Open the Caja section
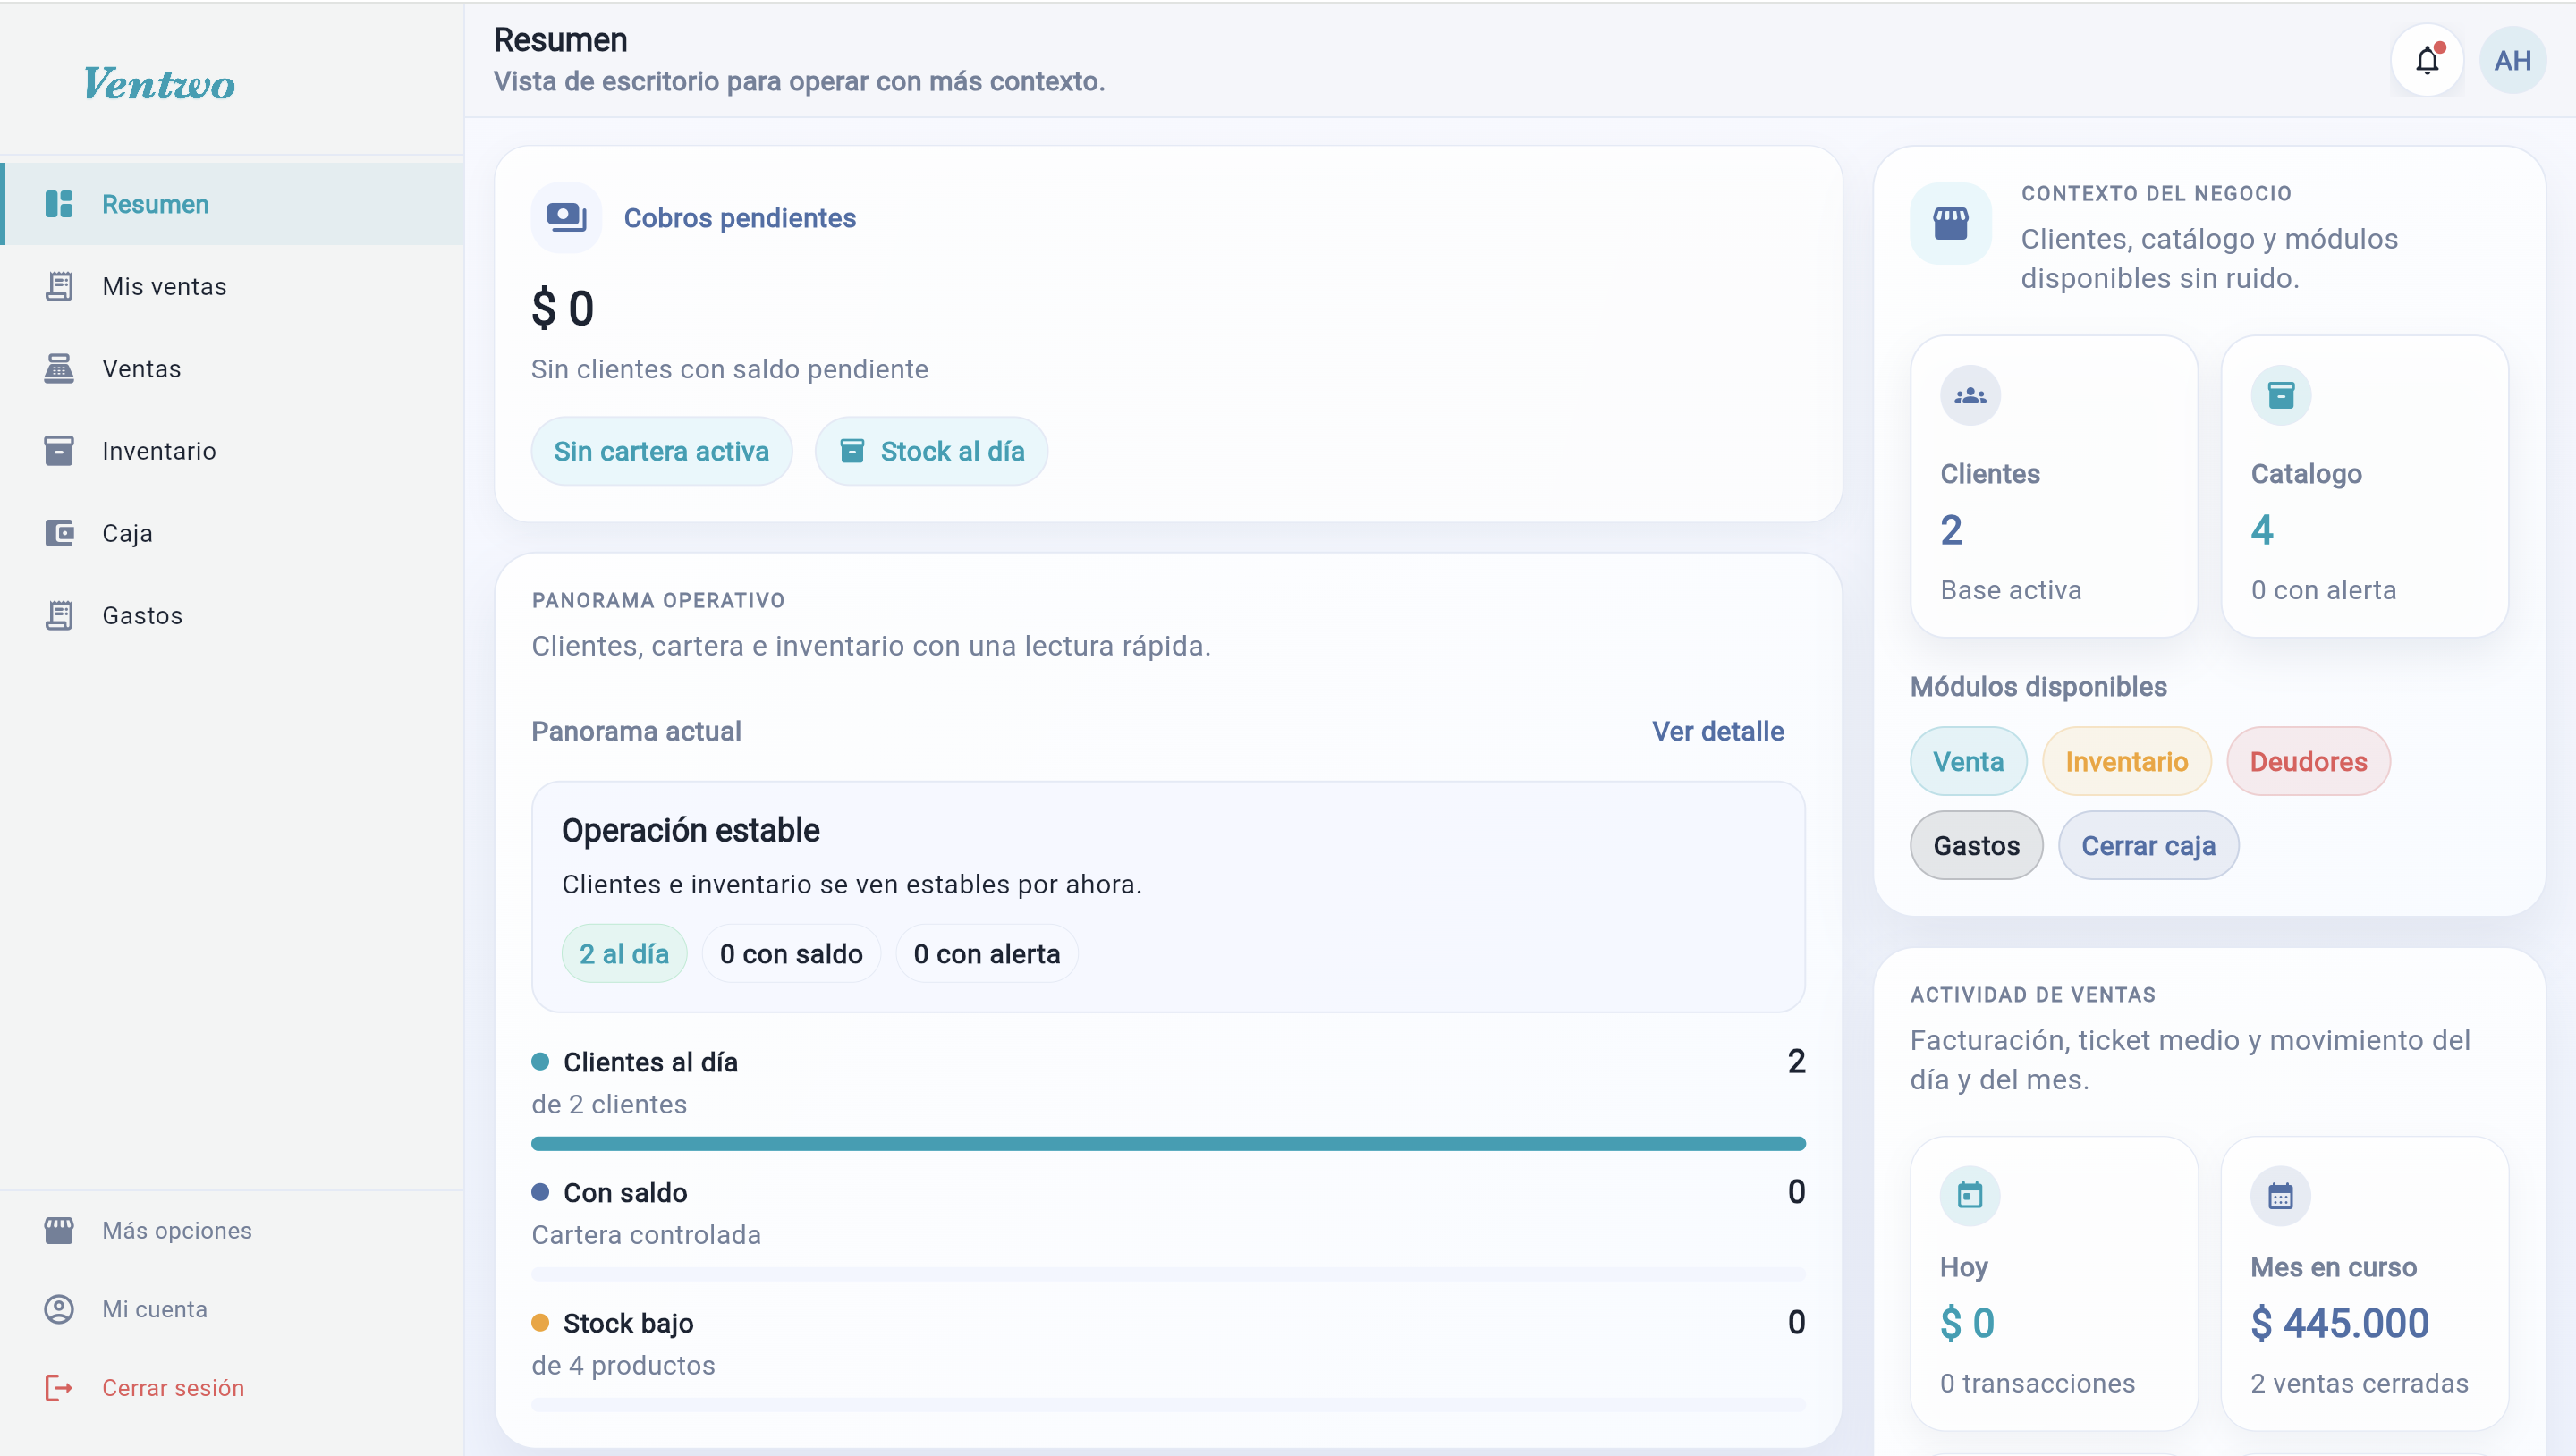The width and height of the screenshot is (2576, 1456). click(127, 533)
